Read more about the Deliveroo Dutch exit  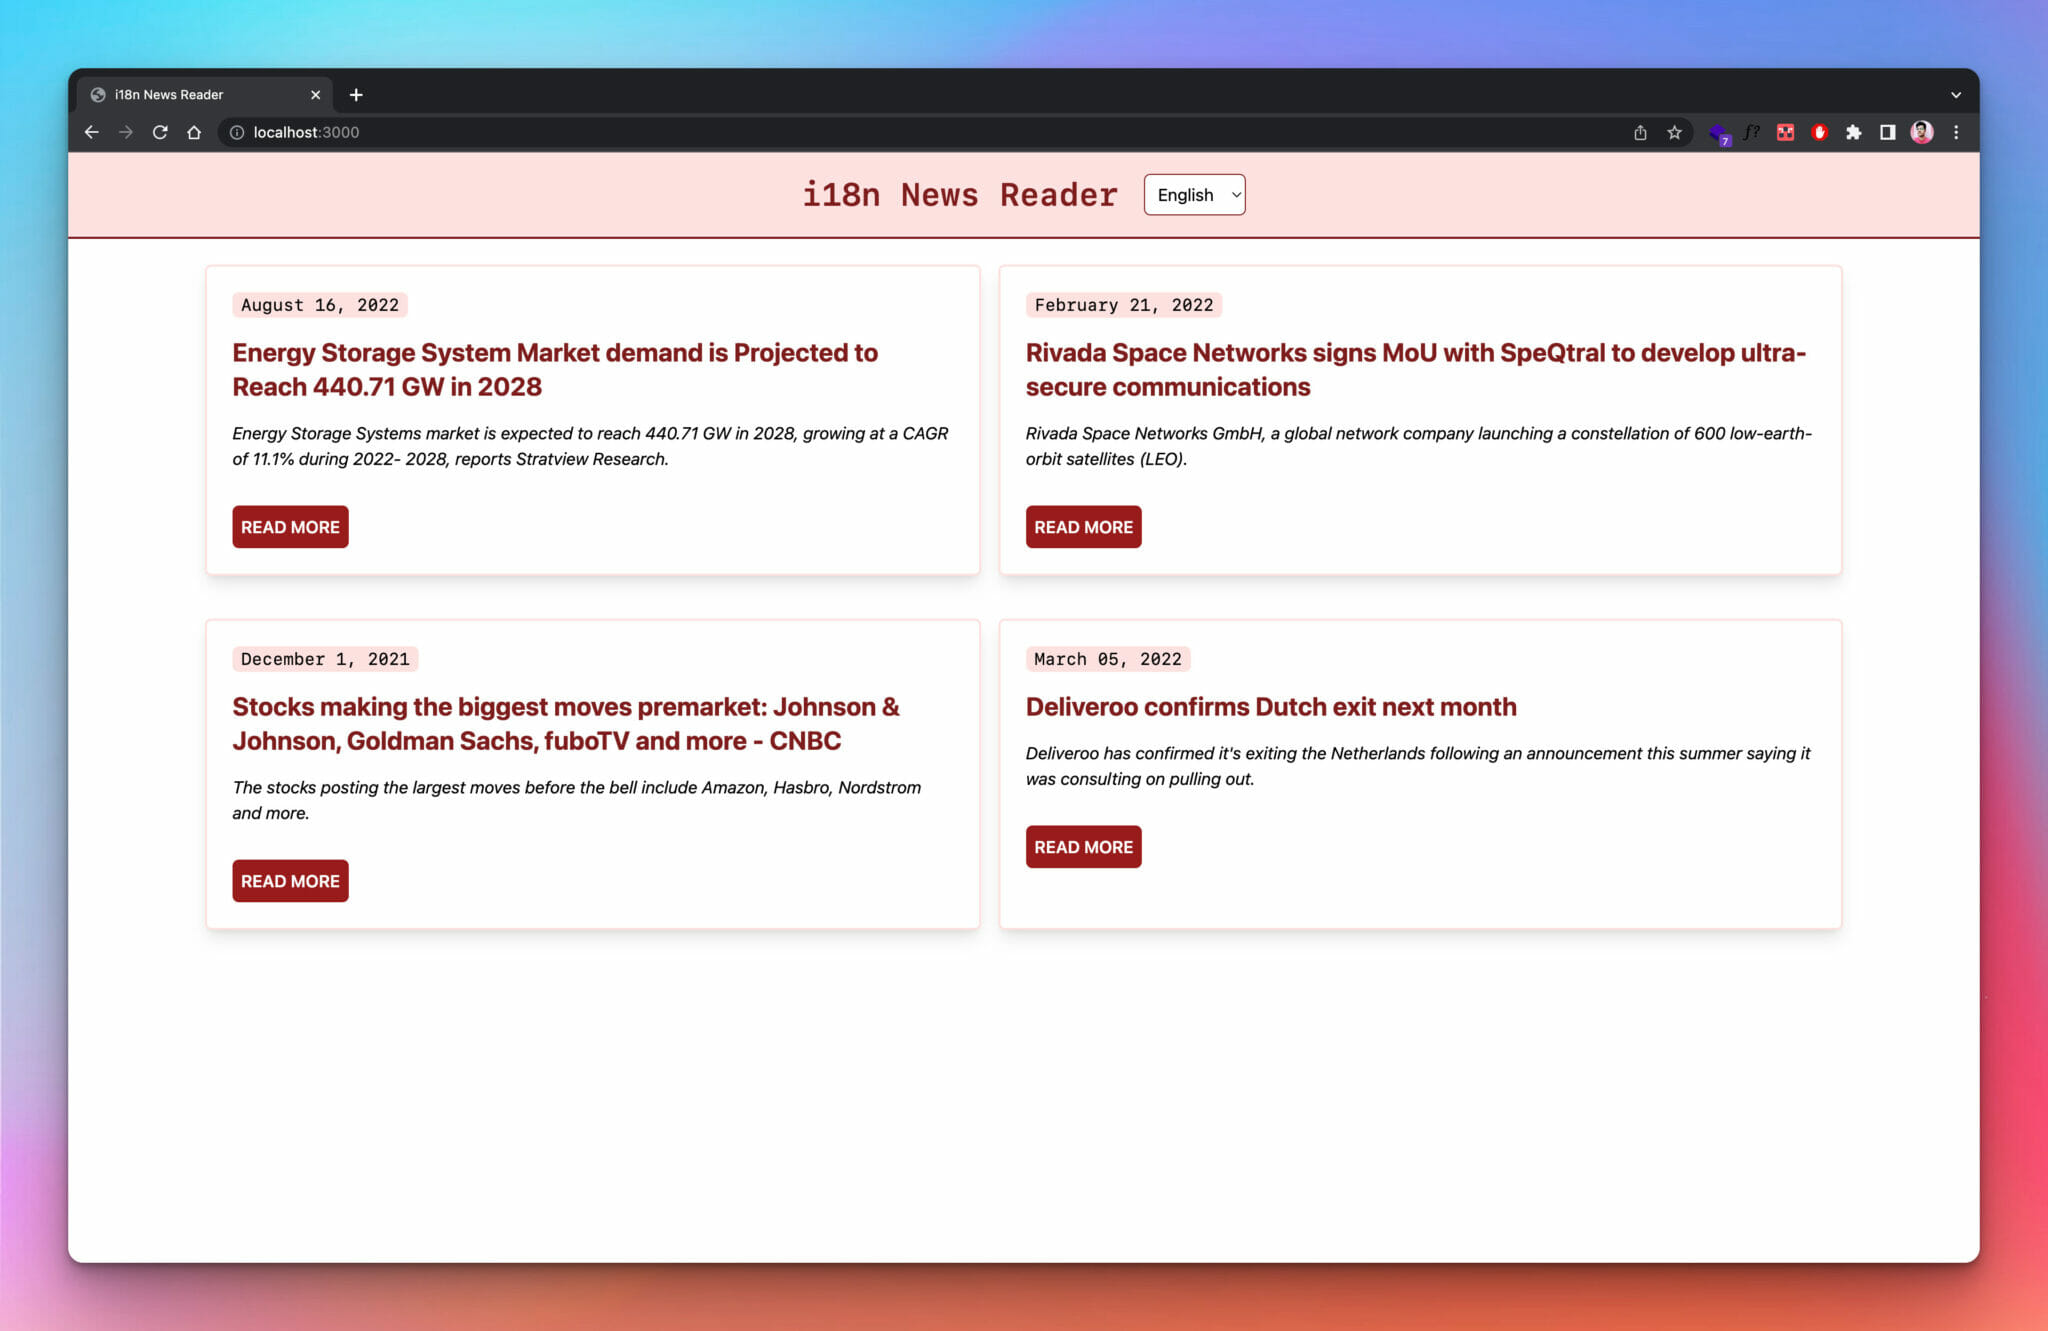[x=1083, y=846]
